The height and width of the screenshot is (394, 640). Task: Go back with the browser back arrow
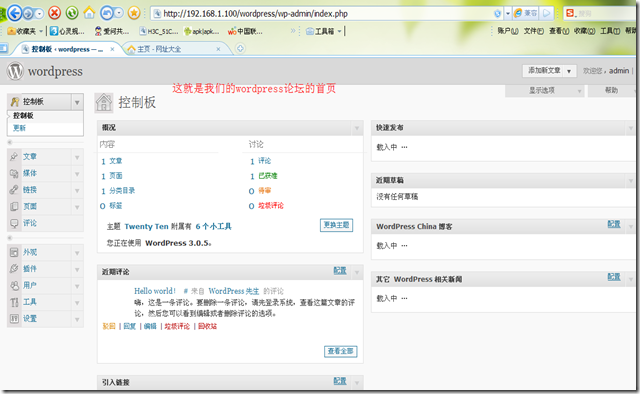click(15, 13)
